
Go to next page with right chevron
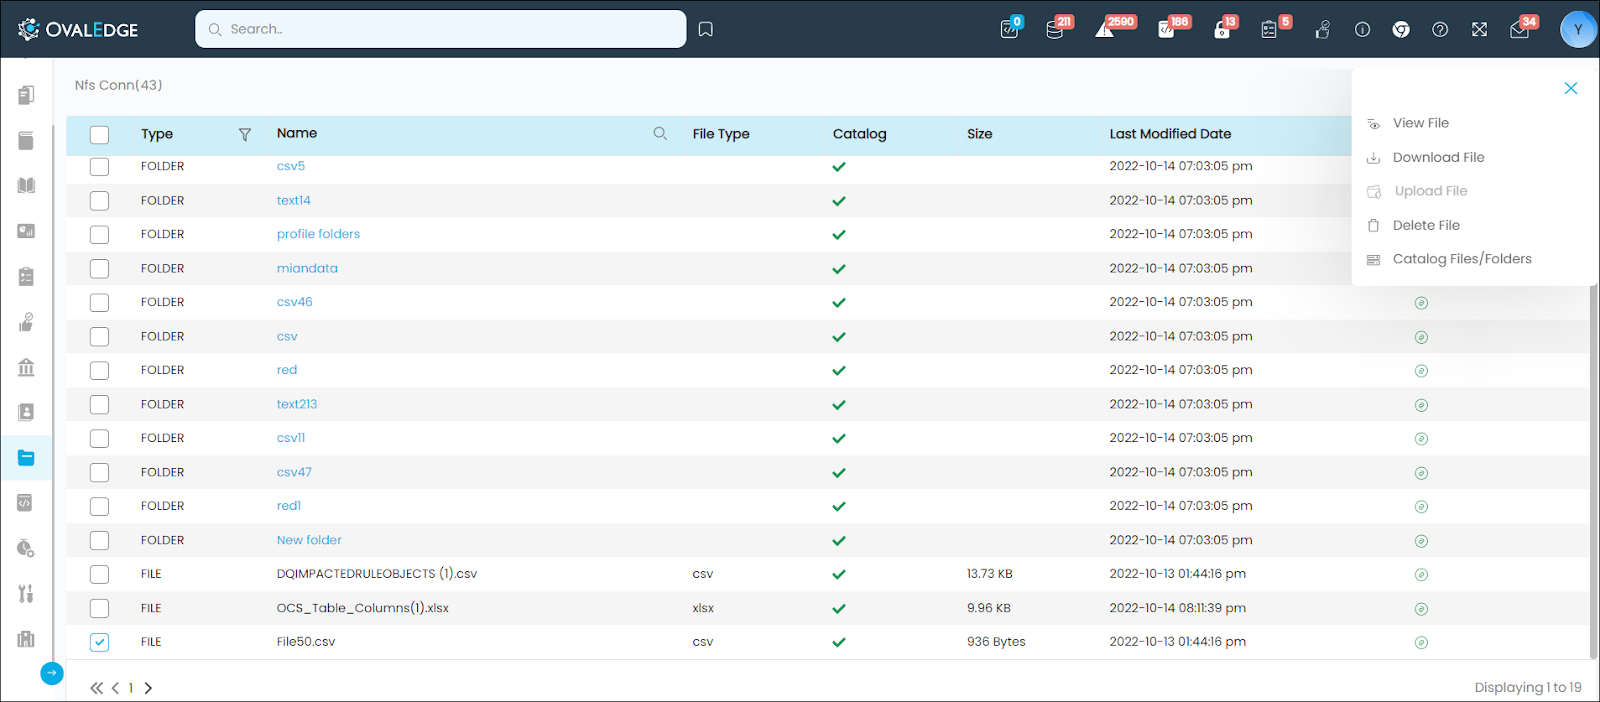click(x=148, y=688)
